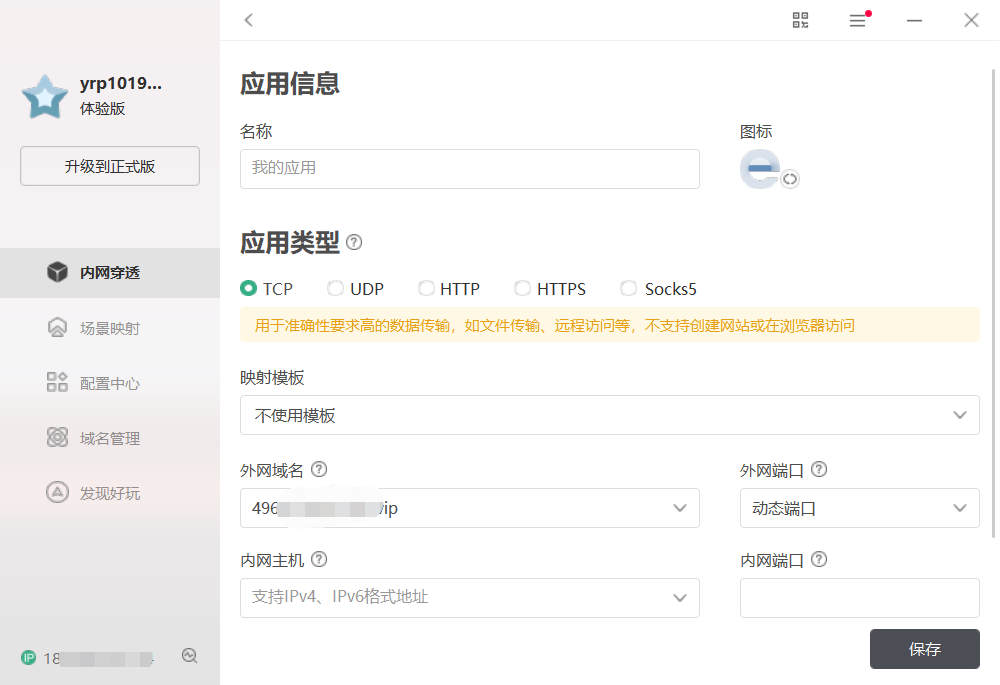This screenshot has height=685, width=1000.
Task: Go back using the back arrow
Action: tap(249, 20)
